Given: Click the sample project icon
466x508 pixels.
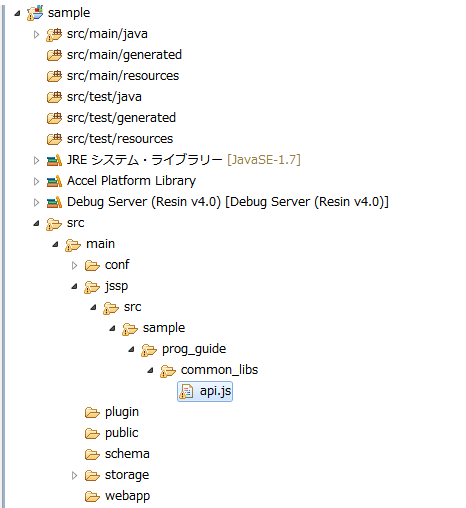Looking at the screenshot, I should click(35, 13).
